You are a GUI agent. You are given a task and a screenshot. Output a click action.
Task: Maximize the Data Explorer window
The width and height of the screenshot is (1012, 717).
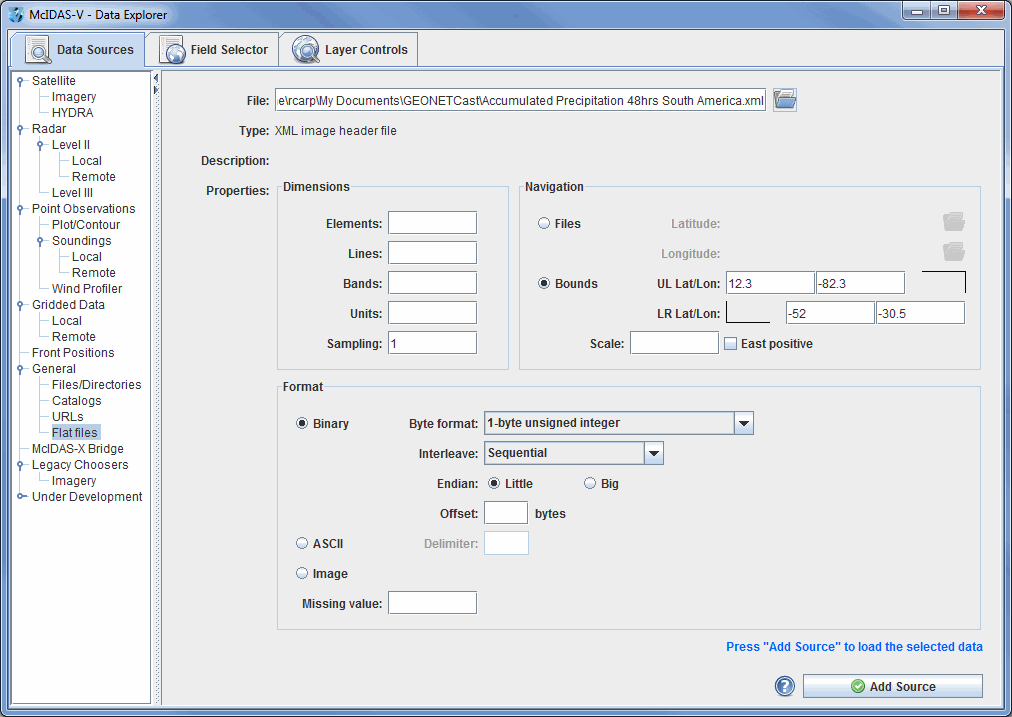pyautogui.click(x=944, y=10)
